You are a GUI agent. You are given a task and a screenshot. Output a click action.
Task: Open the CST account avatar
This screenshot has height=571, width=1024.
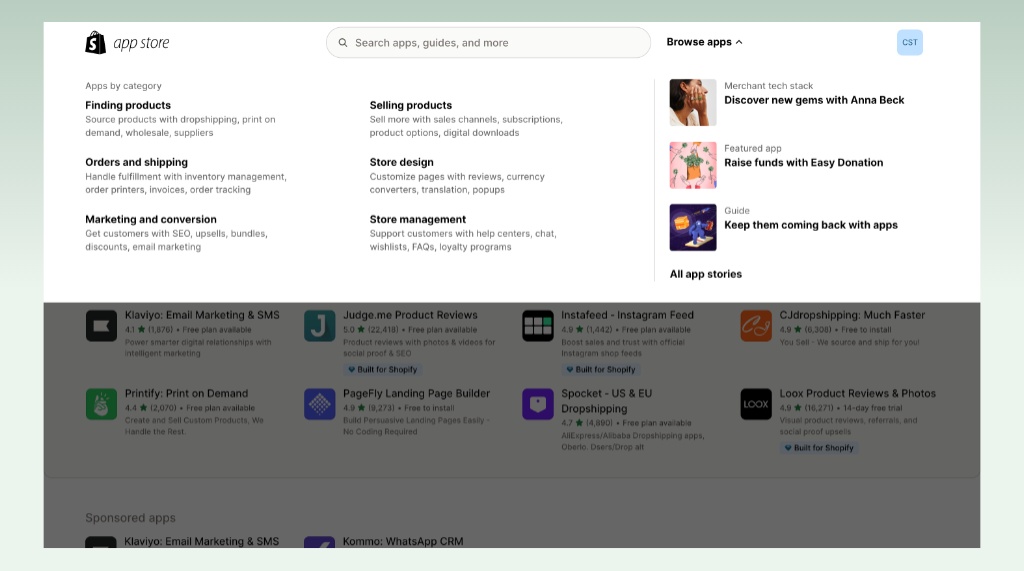(x=910, y=42)
